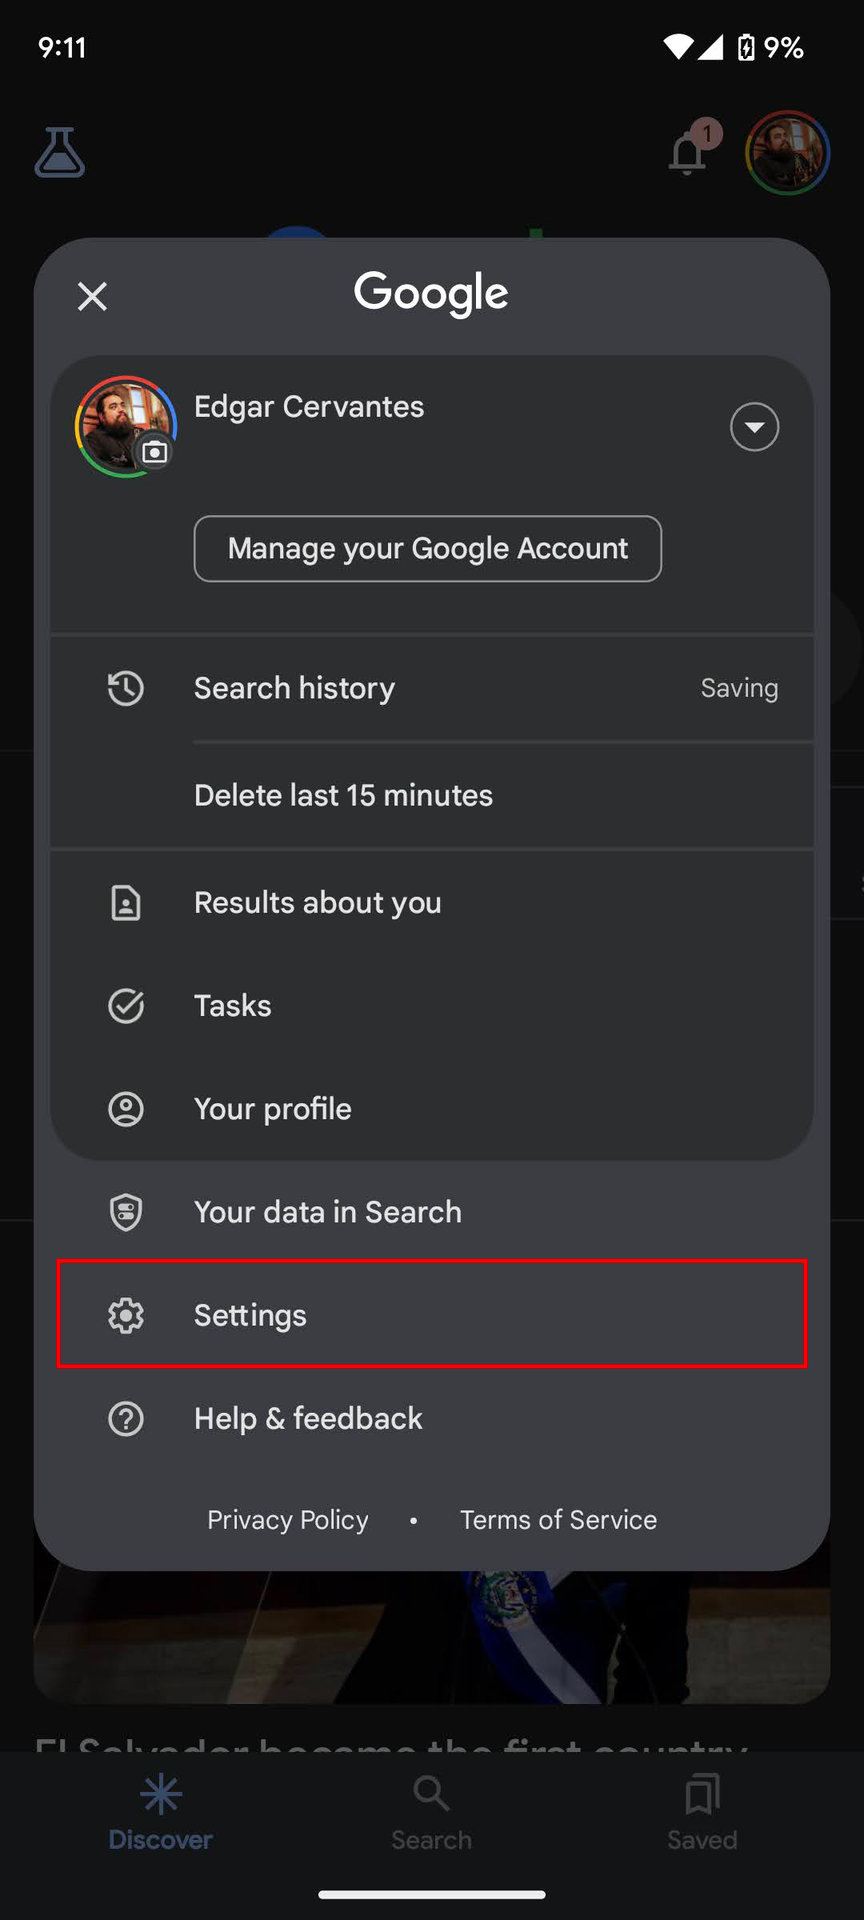864x1920 pixels.
Task: Open Search history
Action: click(x=294, y=688)
